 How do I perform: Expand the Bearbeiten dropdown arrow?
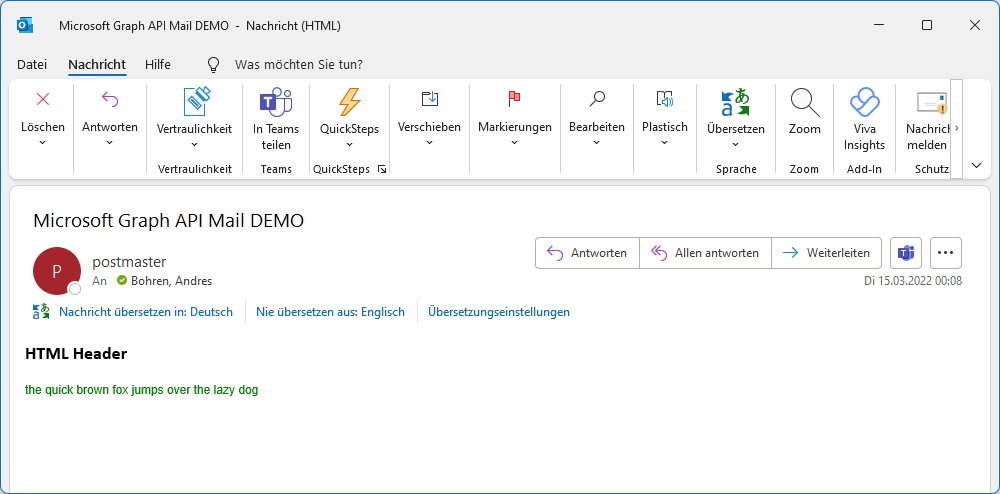pyautogui.click(x=597, y=142)
